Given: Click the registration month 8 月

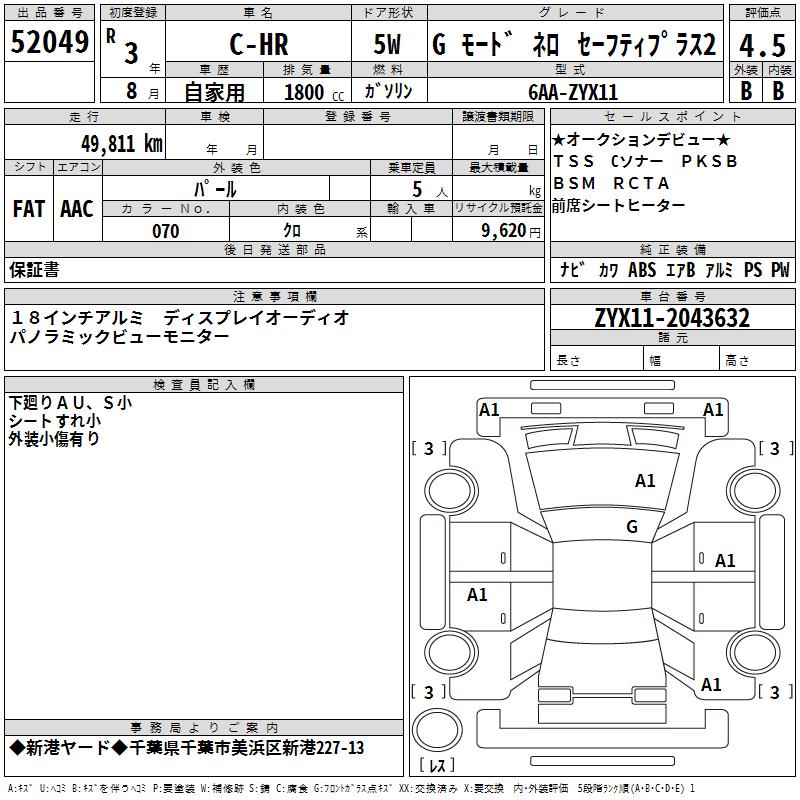Looking at the screenshot, I should click(x=142, y=91).
